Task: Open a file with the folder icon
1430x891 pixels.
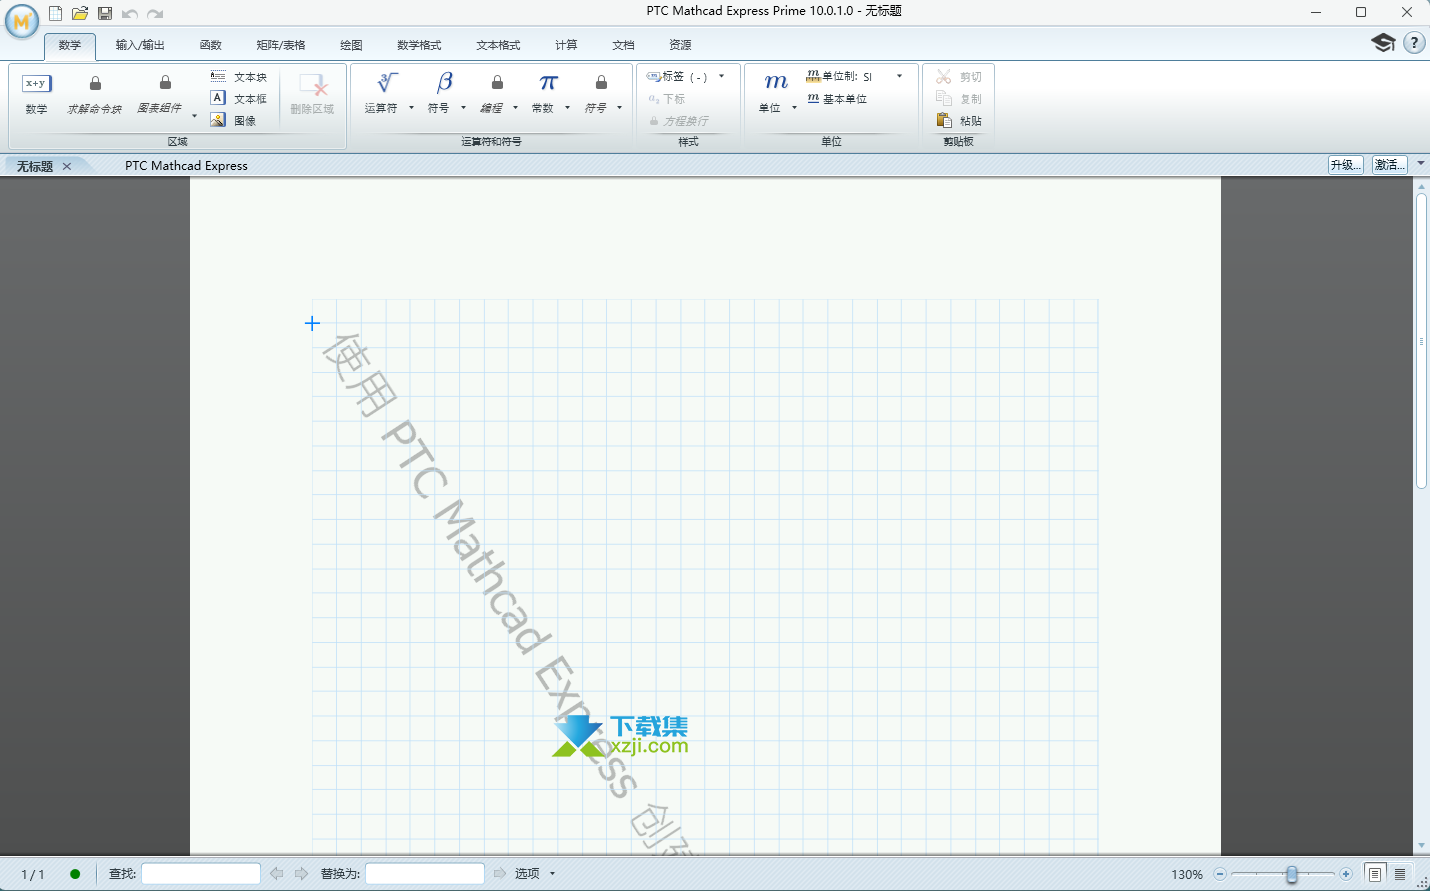Action: (x=80, y=13)
